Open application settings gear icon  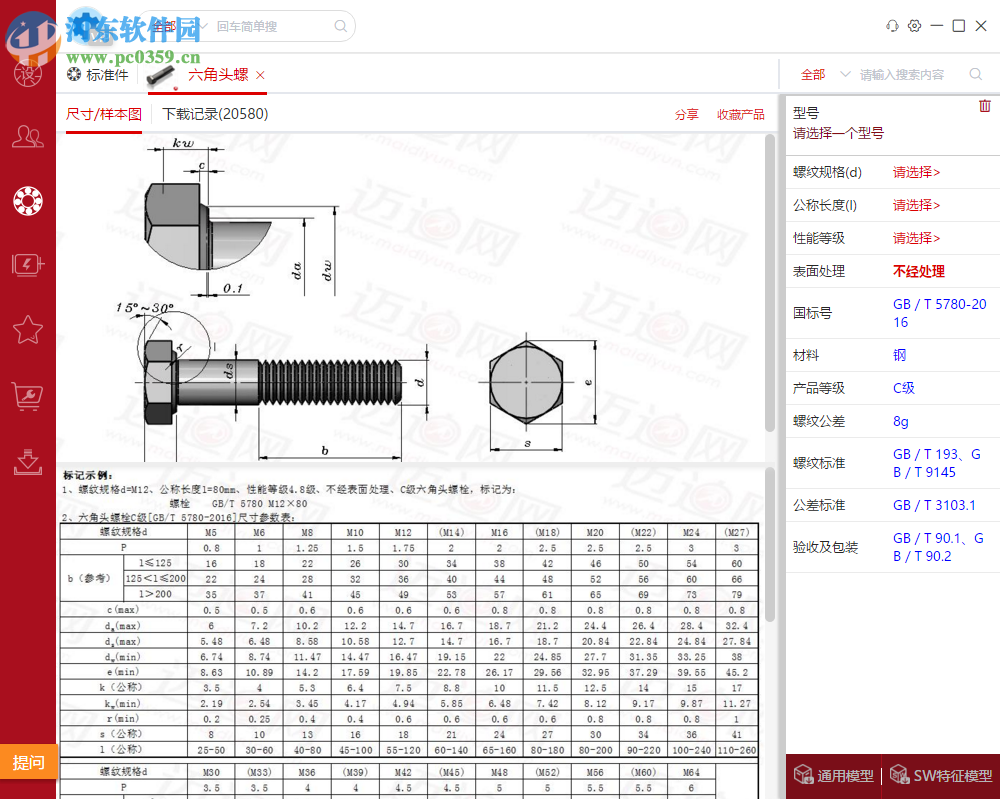(914, 25)
